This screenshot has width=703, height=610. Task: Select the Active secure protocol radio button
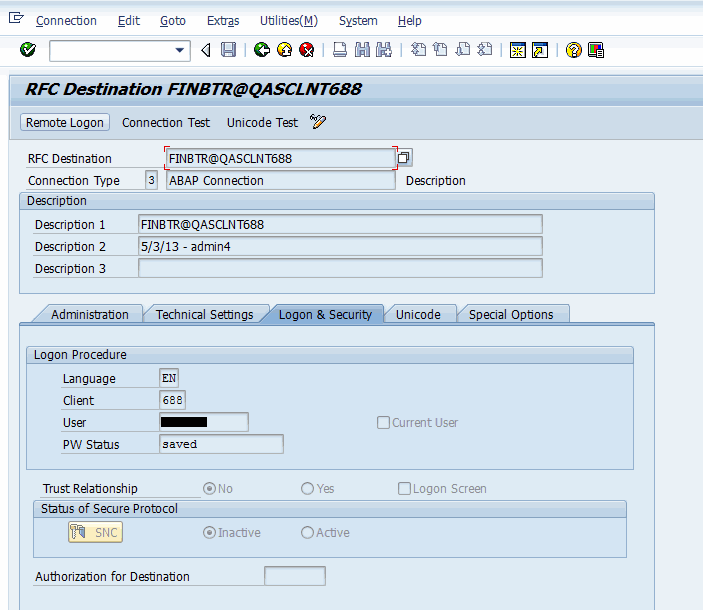pyautogui.click(x=307, y=532)
